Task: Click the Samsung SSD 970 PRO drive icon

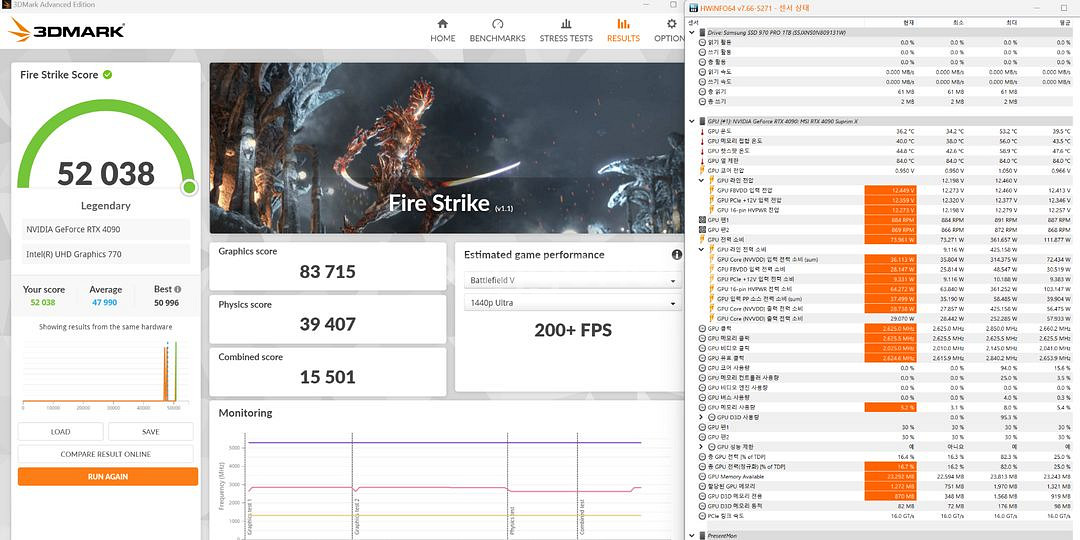Action: pos(702,32)
